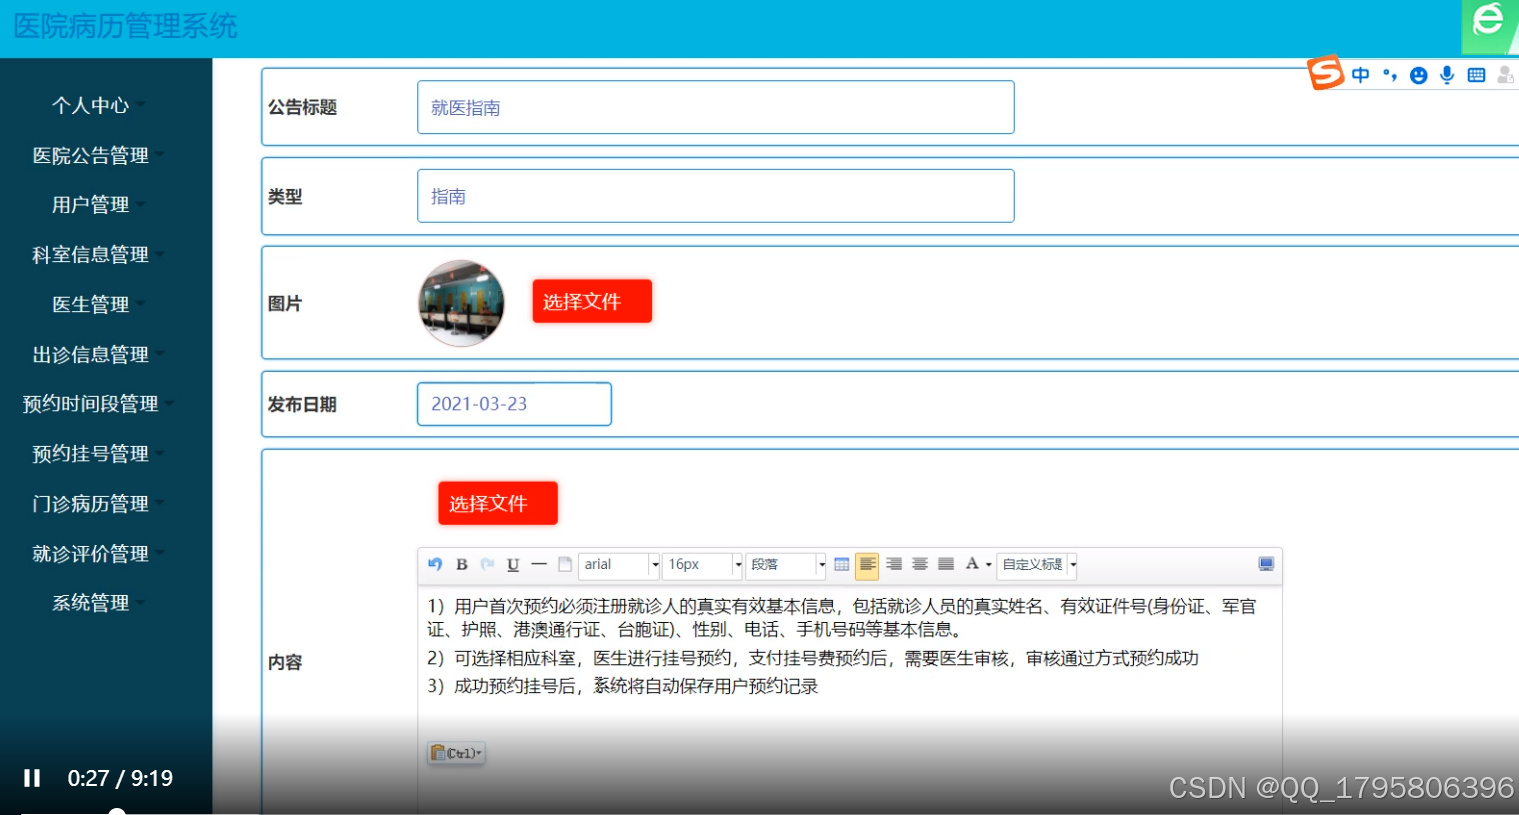Screen dimensions: 1519x815
Task: Expand the 个人中心 sidebar menu
Action: click(x=98, y=105)
